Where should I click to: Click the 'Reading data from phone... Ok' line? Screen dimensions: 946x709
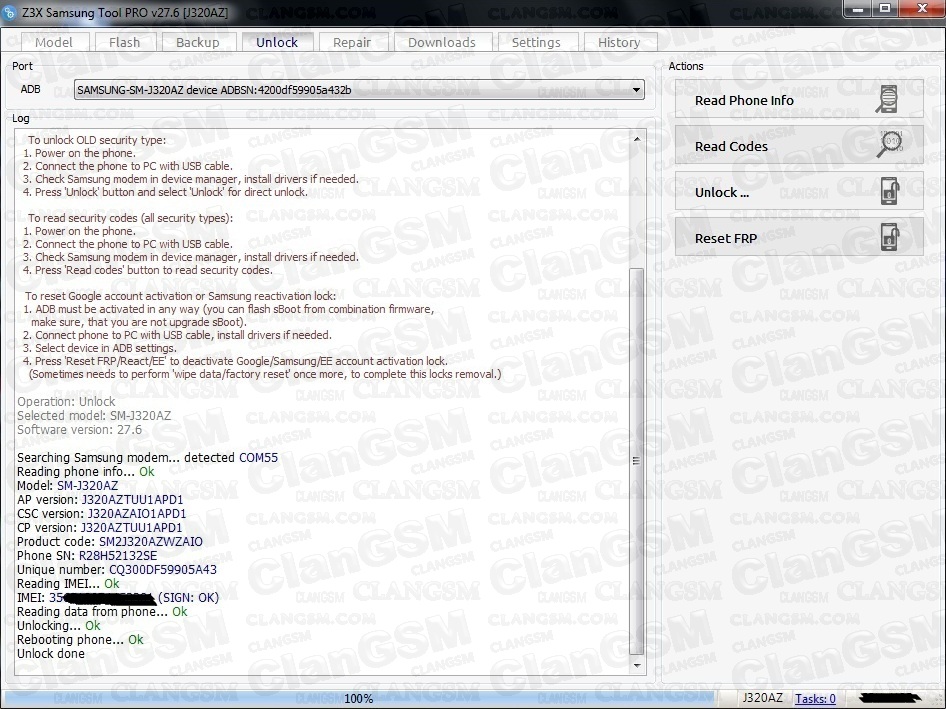click(102, 611)
